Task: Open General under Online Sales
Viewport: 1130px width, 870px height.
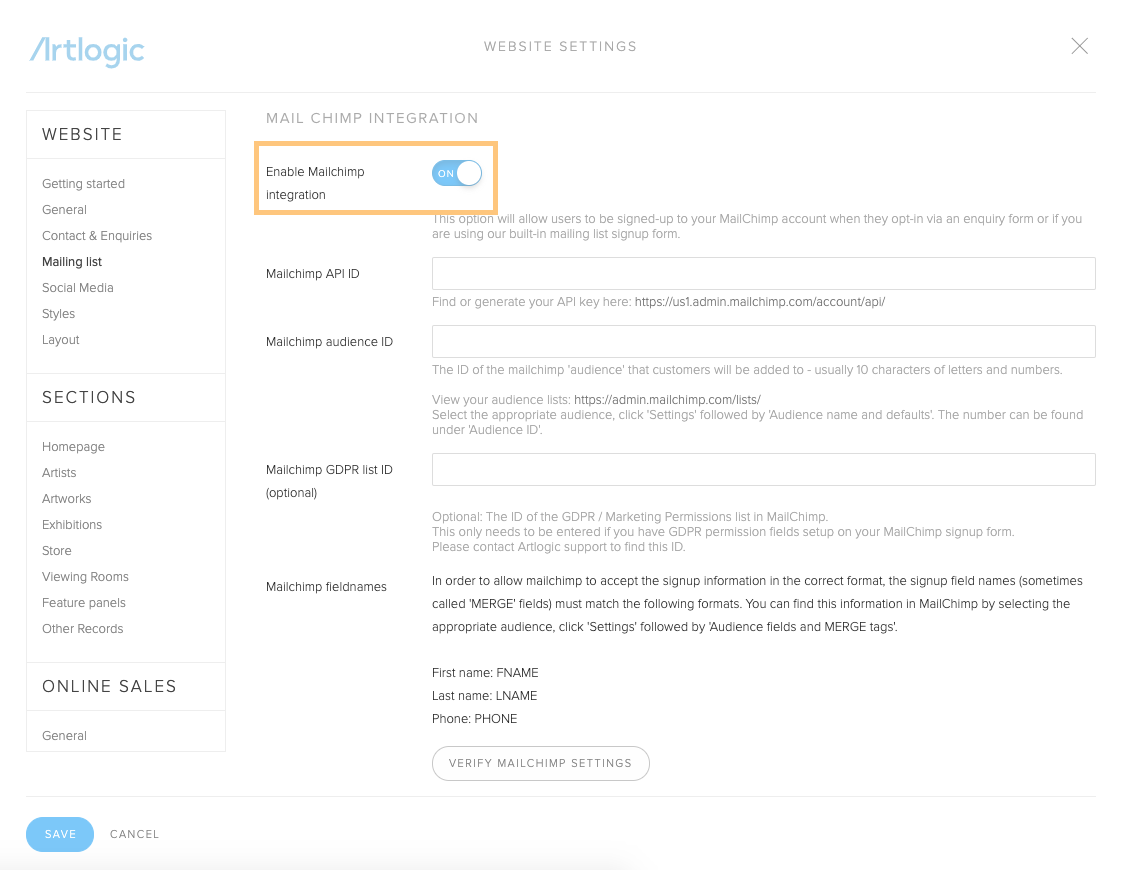Action: pyautogui.click(x=64, y=736)
